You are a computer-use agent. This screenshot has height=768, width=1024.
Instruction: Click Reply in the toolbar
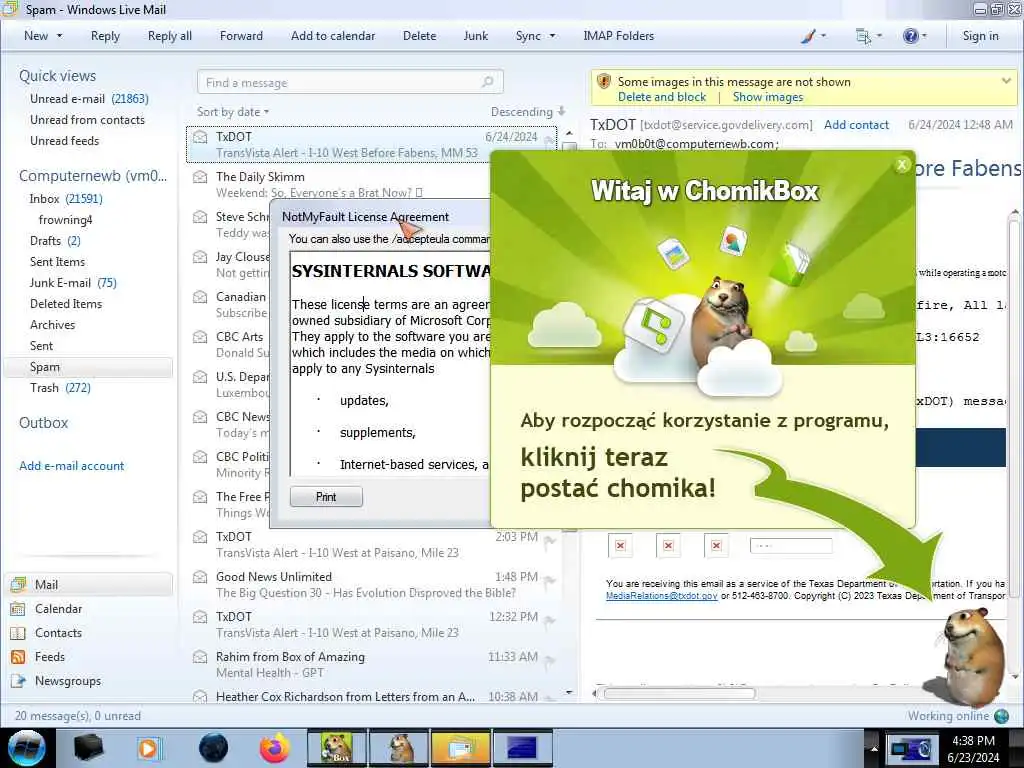pyautogui.click(x=105, y=36)
